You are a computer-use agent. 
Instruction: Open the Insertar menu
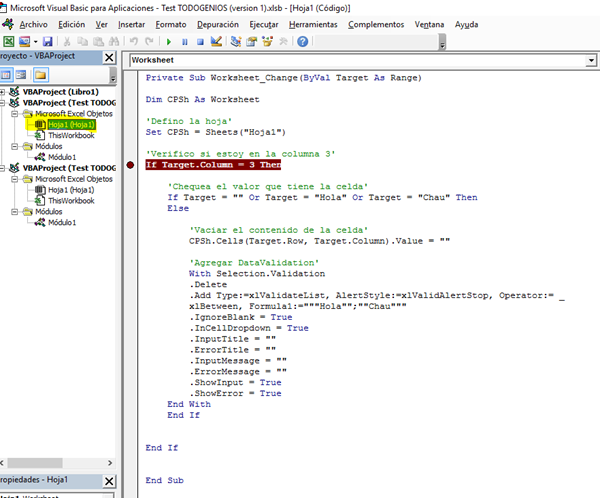[131, 23]
